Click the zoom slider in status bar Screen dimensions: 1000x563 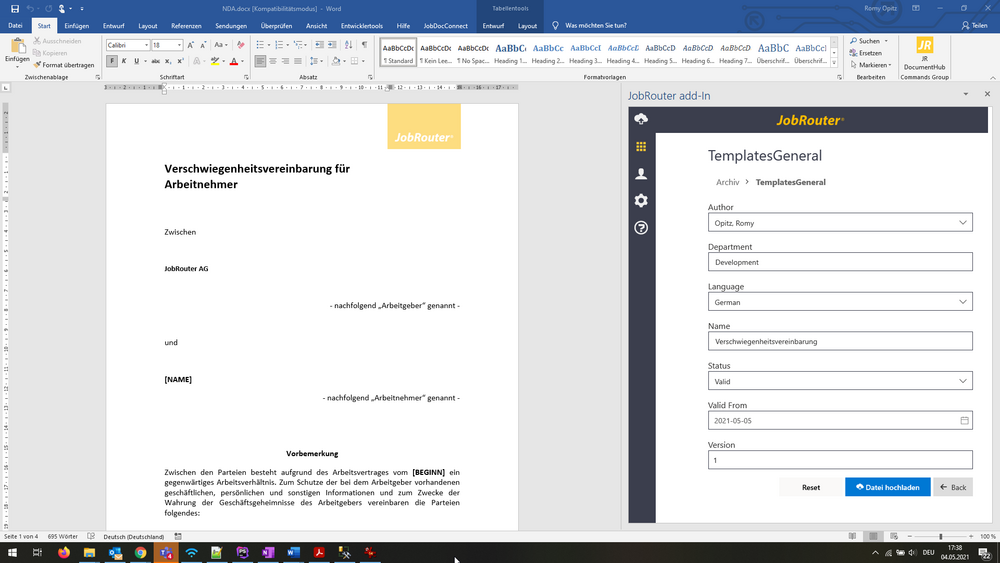[940, 537]
